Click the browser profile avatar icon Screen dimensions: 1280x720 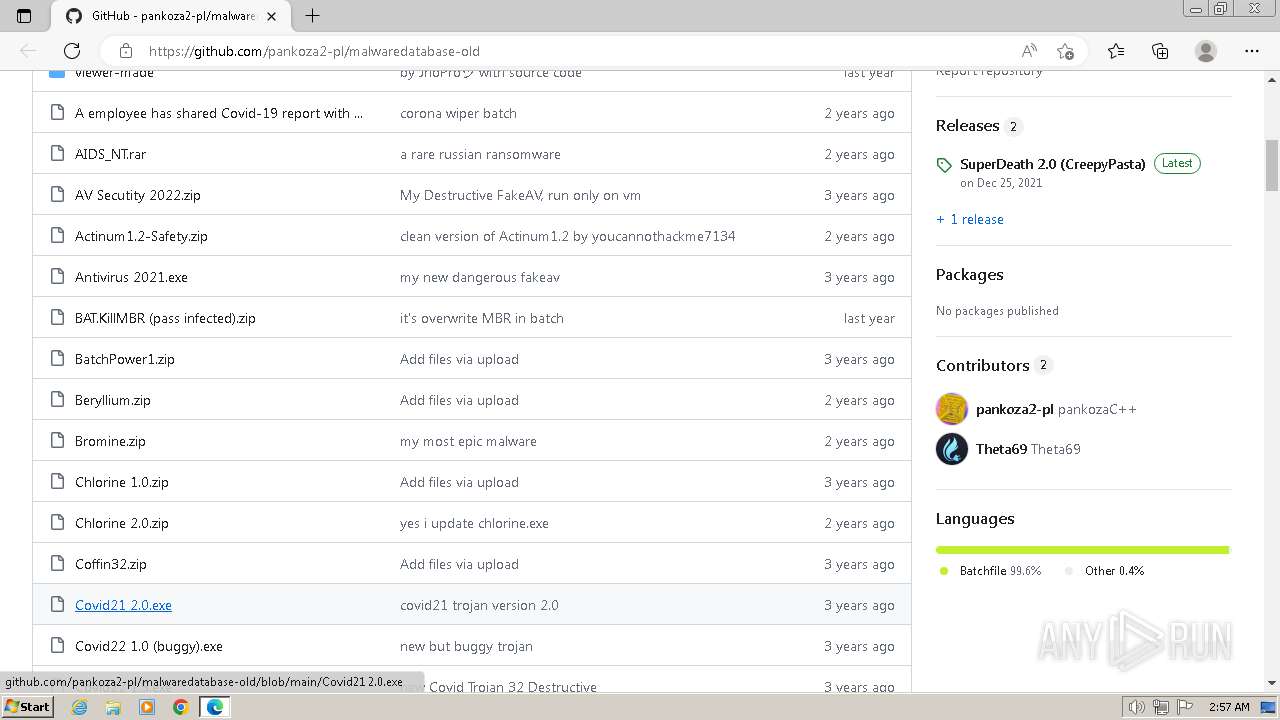(1206, 51)
